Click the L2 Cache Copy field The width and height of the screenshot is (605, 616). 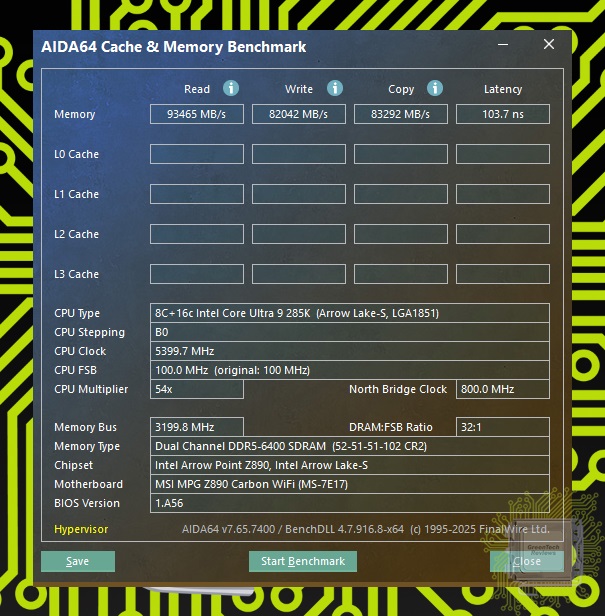point(401,234)
